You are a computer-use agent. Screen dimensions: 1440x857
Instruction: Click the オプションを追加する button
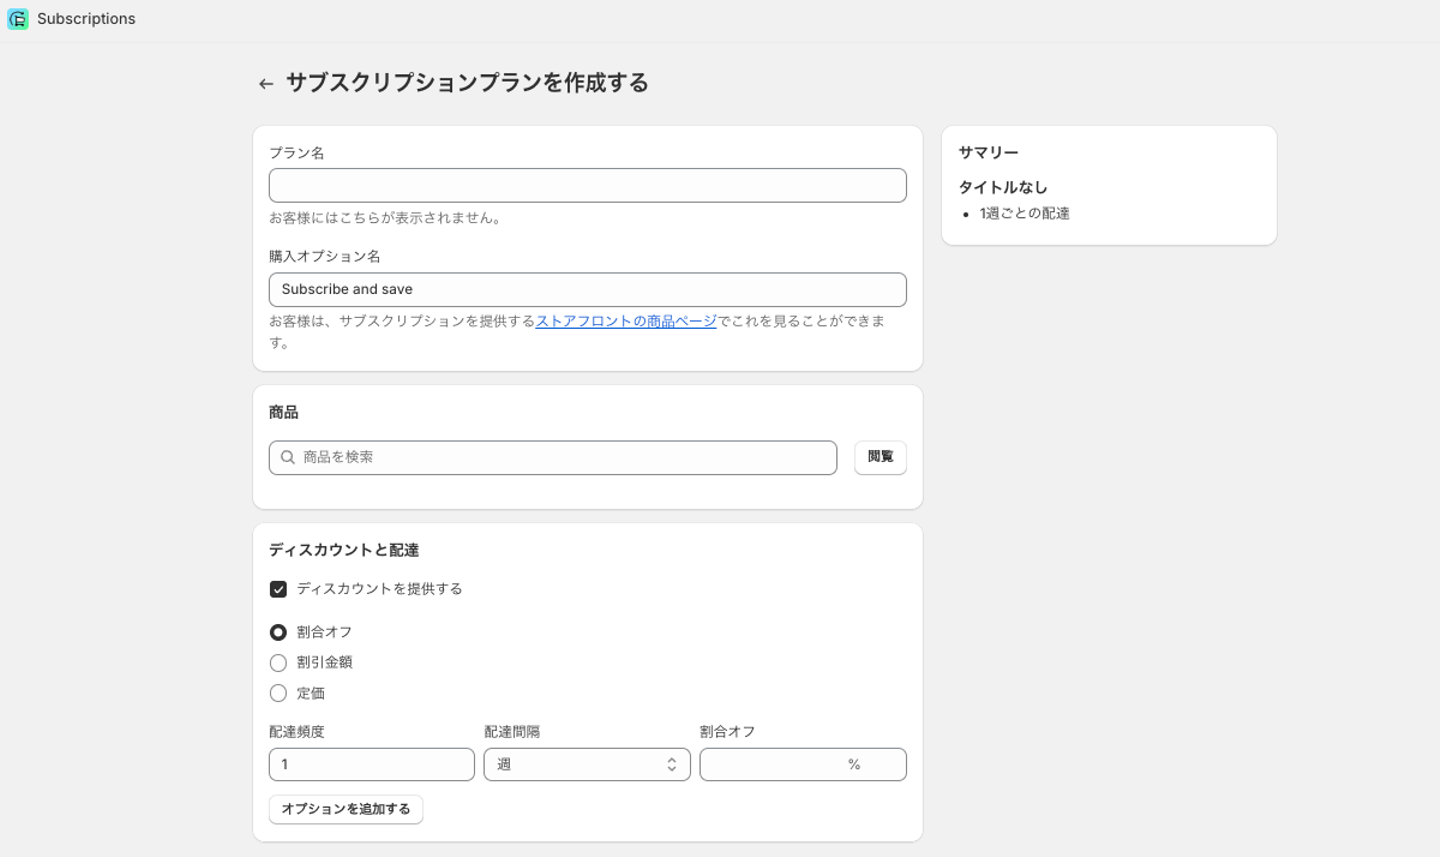[346, 809]
